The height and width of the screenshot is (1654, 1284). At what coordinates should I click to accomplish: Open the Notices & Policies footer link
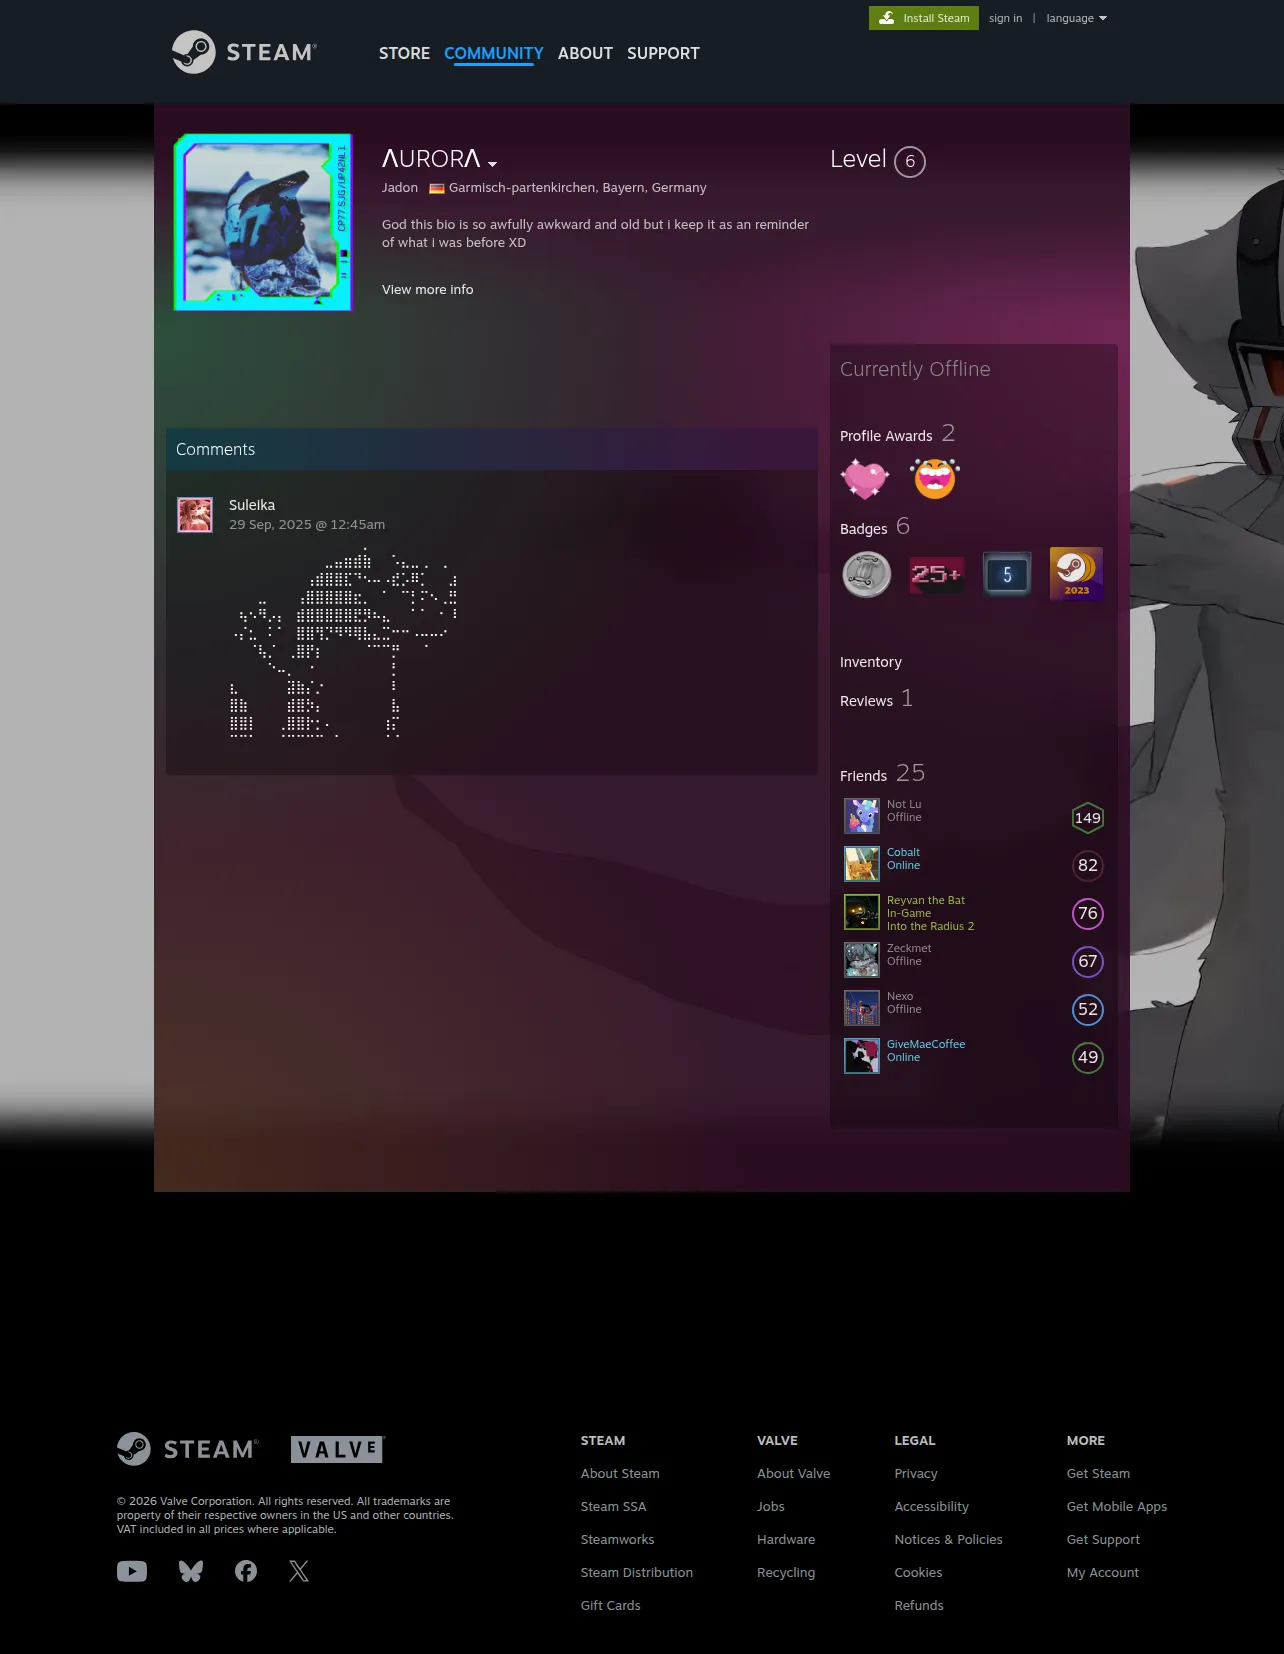[x=948, y=1539]
